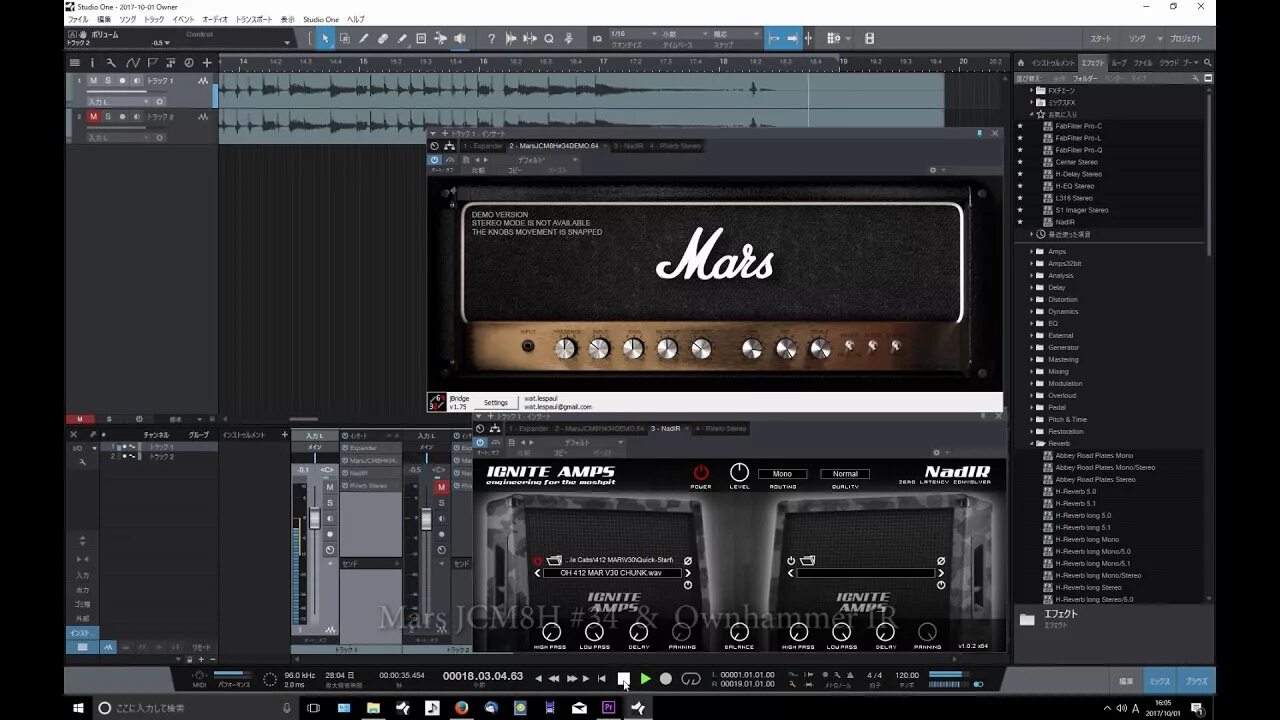The width and height of the screenshot is (1280, 720).
Task: Click the record button in transport
Action: coord(666,678)
